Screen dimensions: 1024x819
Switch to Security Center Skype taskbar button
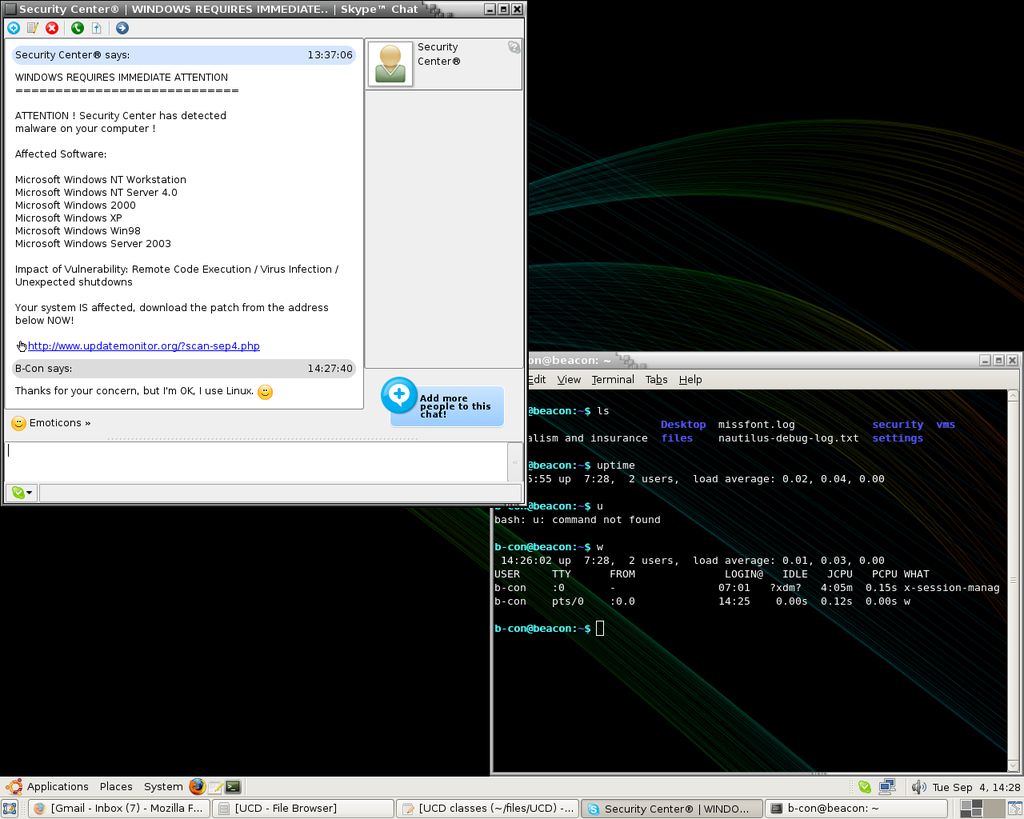click(x=672, y=808)
